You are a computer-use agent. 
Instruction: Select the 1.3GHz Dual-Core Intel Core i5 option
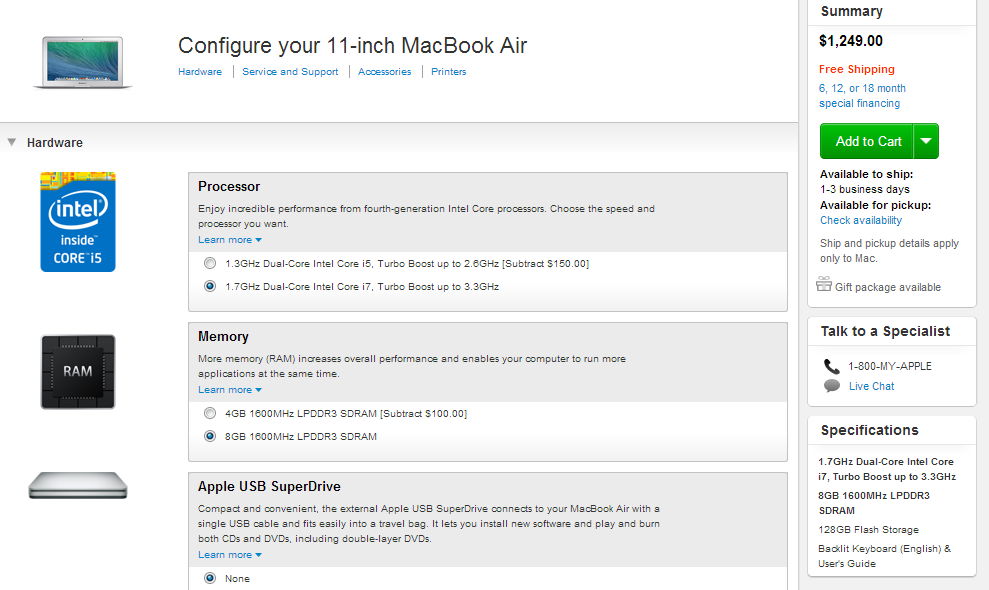click(x=210, y=263)
